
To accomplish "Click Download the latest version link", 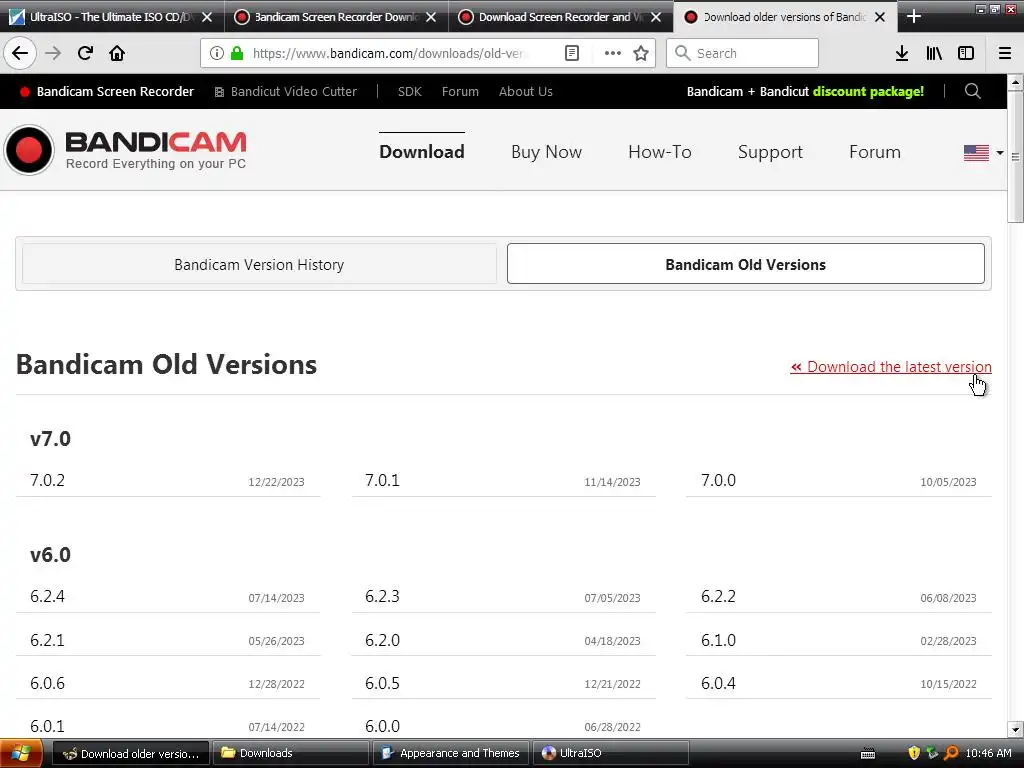I will tap(891, 367).
